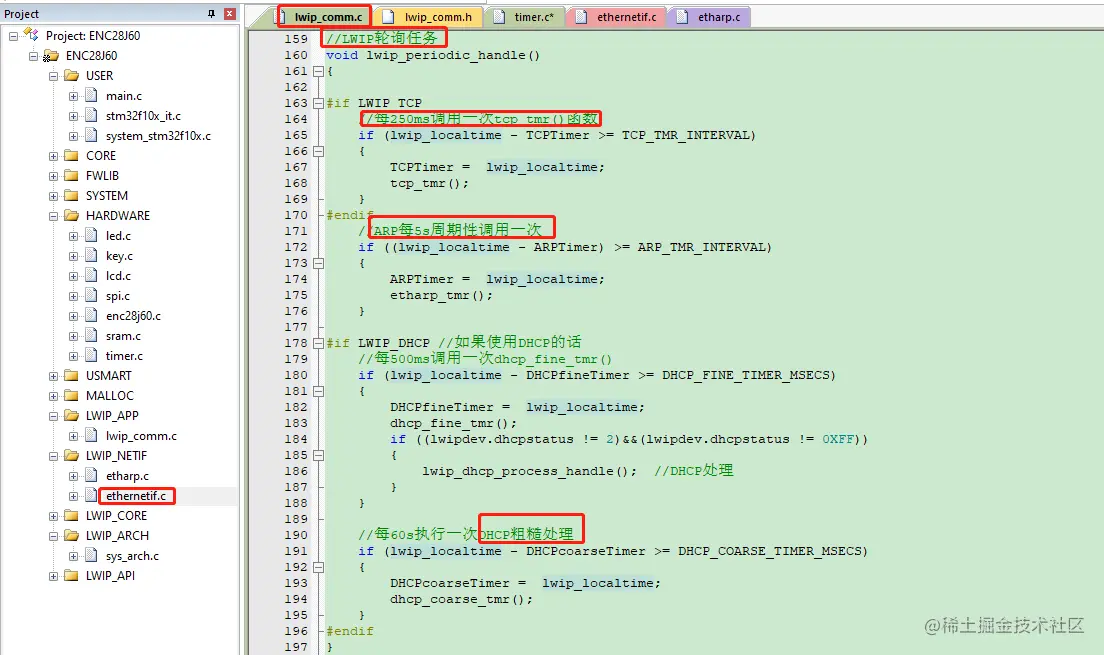Collapse the #if LWIP_TCP fold at line 163
The width and height of the screenshot is (1104, 655).
[318, 104]
